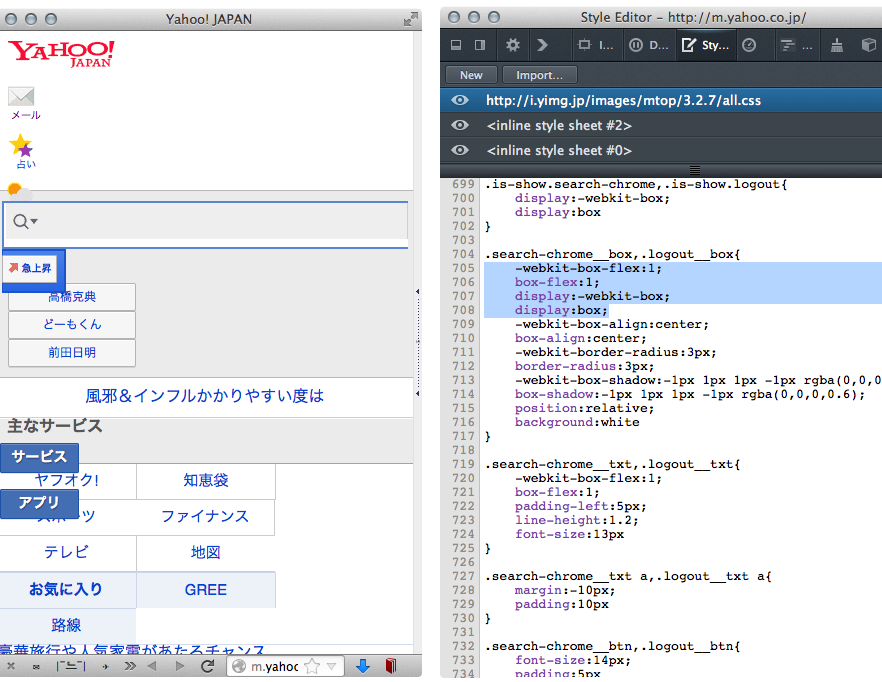Screen dimensions: 882x682
Task: Open the URL history dropdown arrow
Action: tap(332, 667)
